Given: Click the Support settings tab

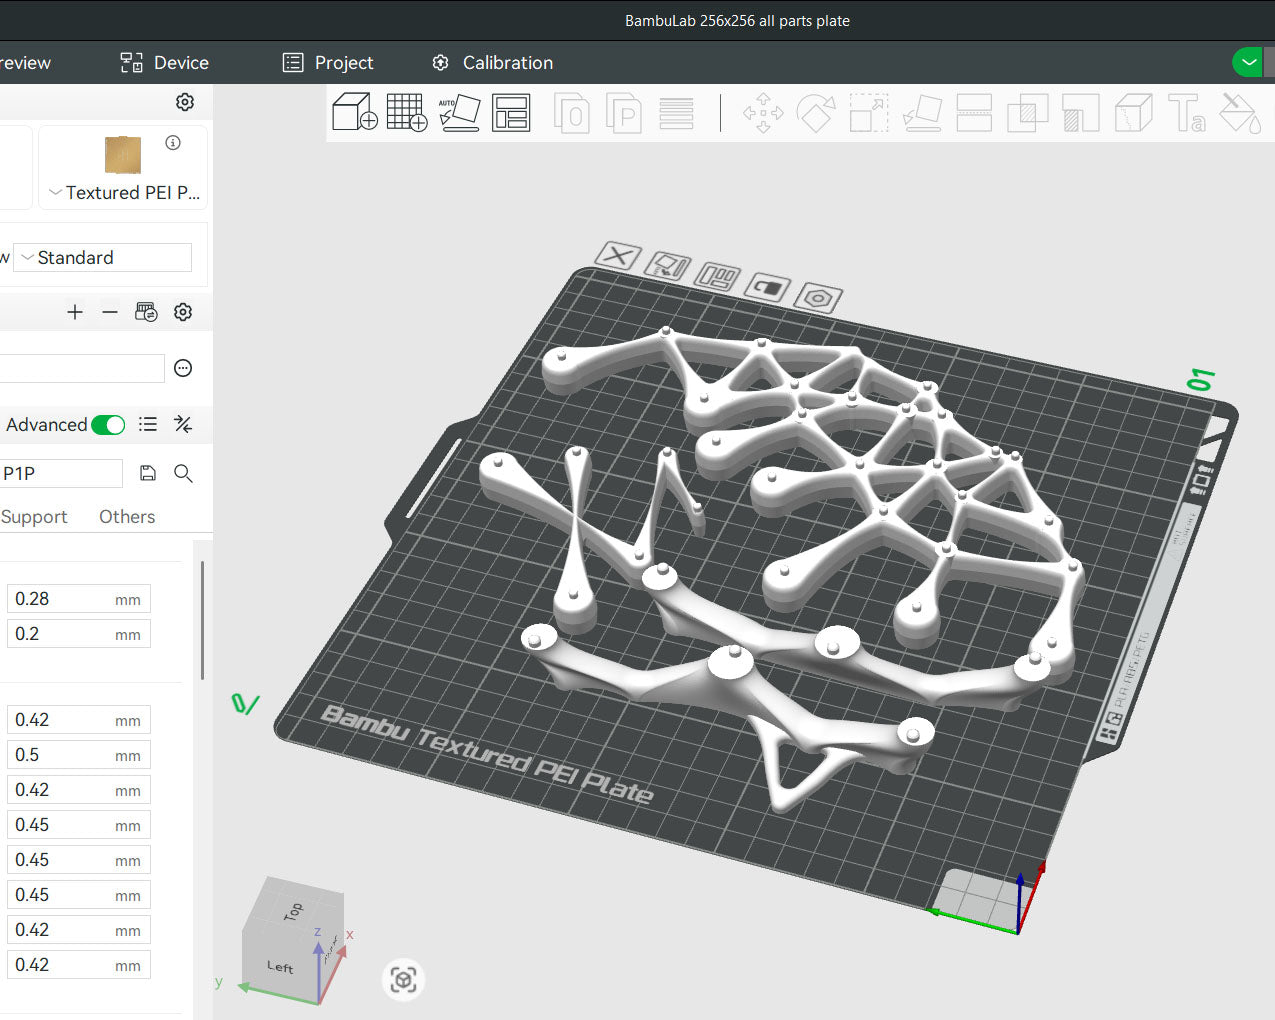Looking at the screenshot, I should click(x=33, y=516).
